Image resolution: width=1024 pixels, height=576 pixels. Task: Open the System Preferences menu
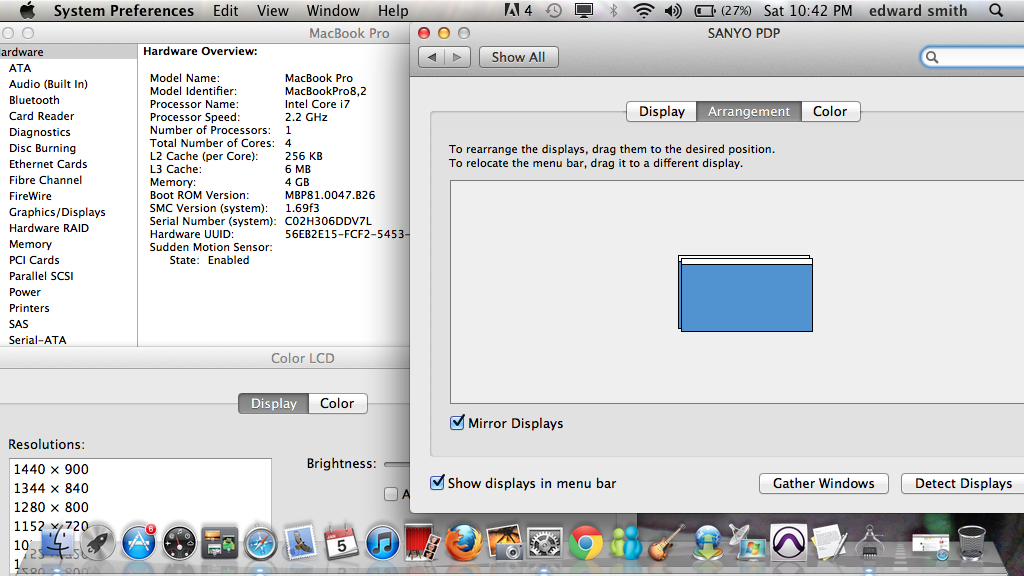(123, 10)
